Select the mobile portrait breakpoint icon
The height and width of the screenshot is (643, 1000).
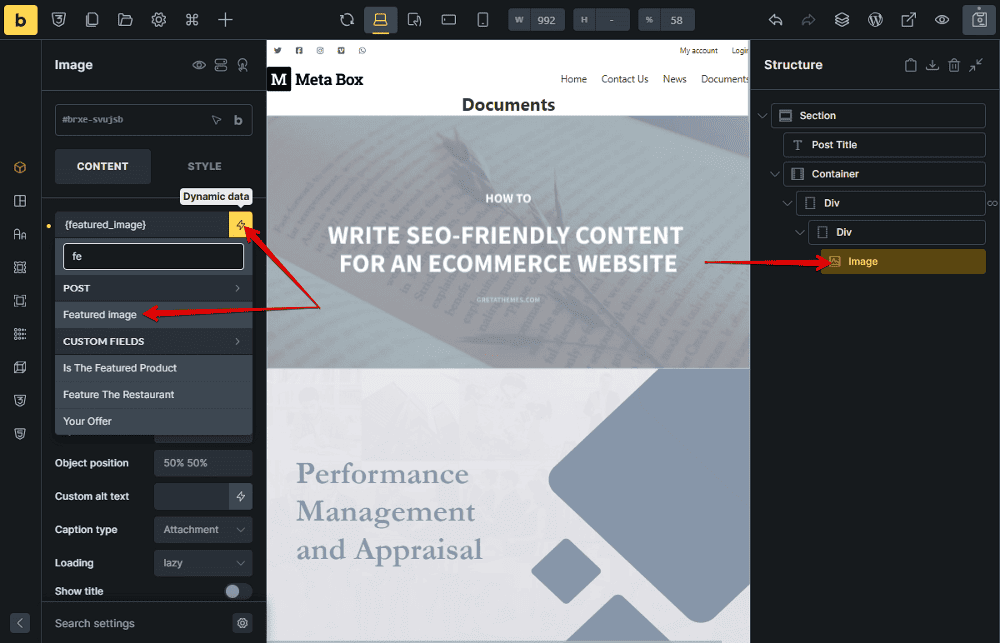pyautogui.click(x=482, y=20)
